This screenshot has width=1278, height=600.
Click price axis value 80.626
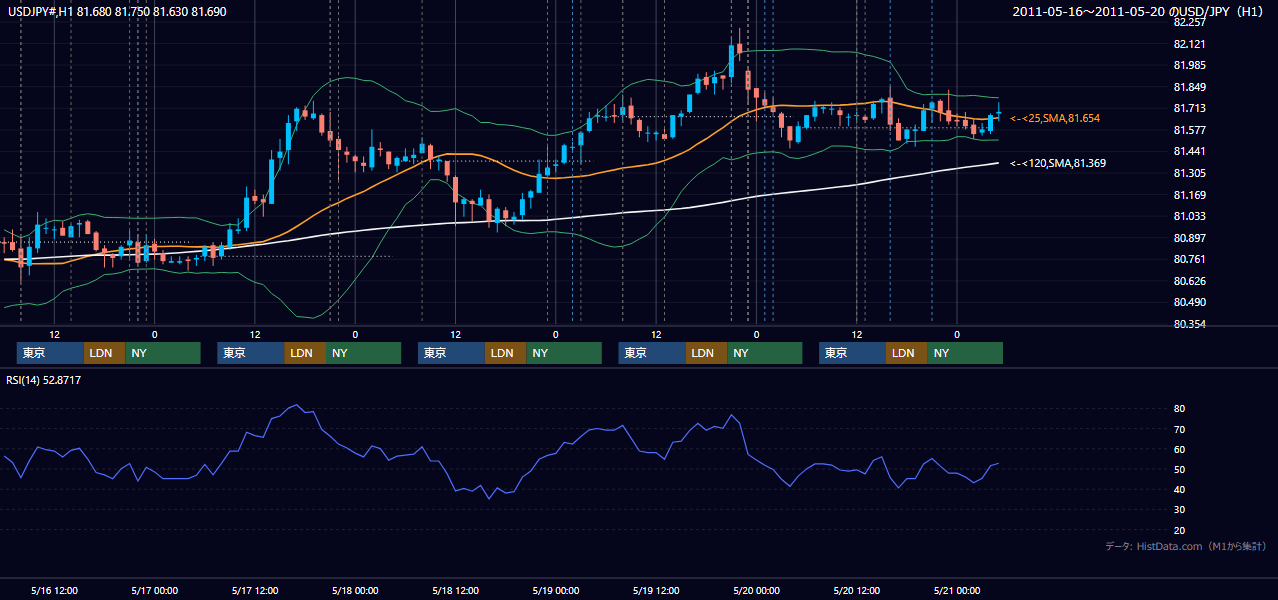[x=1189, y=281]
